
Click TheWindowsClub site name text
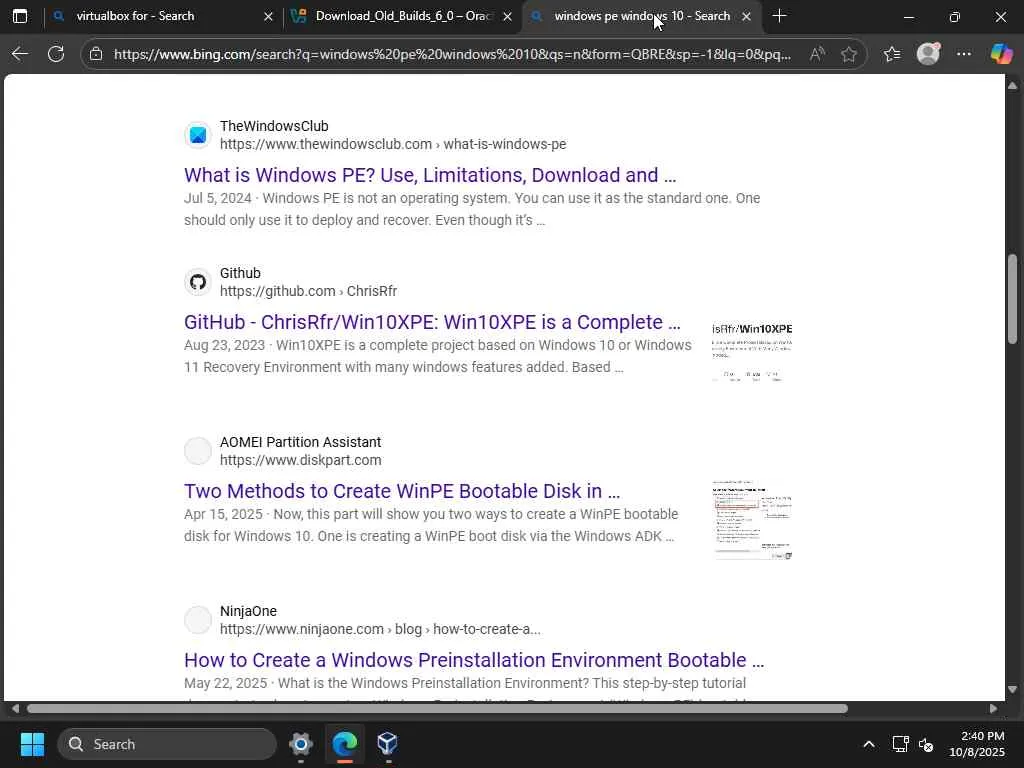pyautogui.click(x=274, y=127)
